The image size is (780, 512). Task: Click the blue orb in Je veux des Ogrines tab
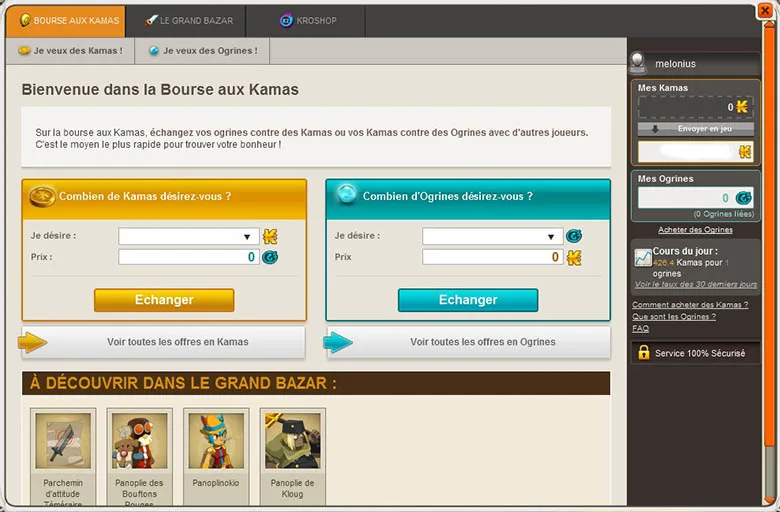click(154, 51)
